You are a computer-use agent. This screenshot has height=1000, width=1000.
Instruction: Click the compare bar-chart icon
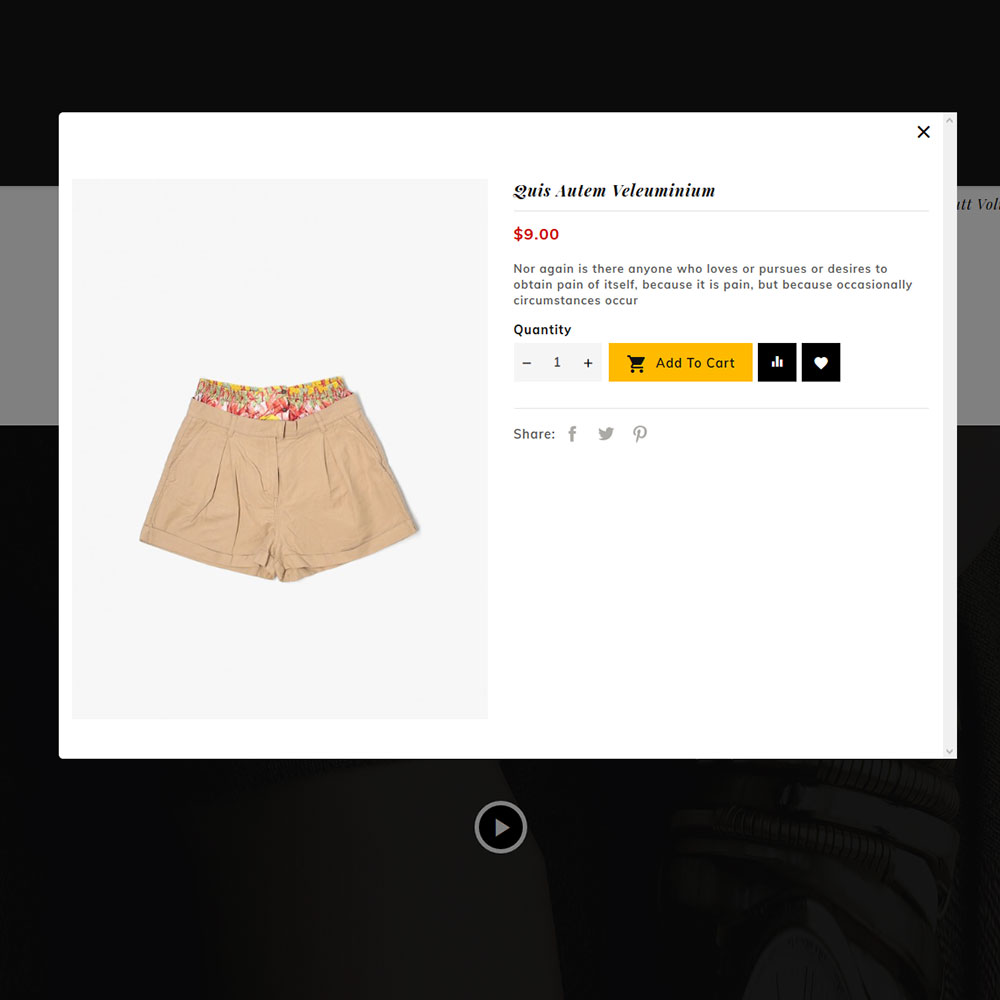click(x=777, y=362)
